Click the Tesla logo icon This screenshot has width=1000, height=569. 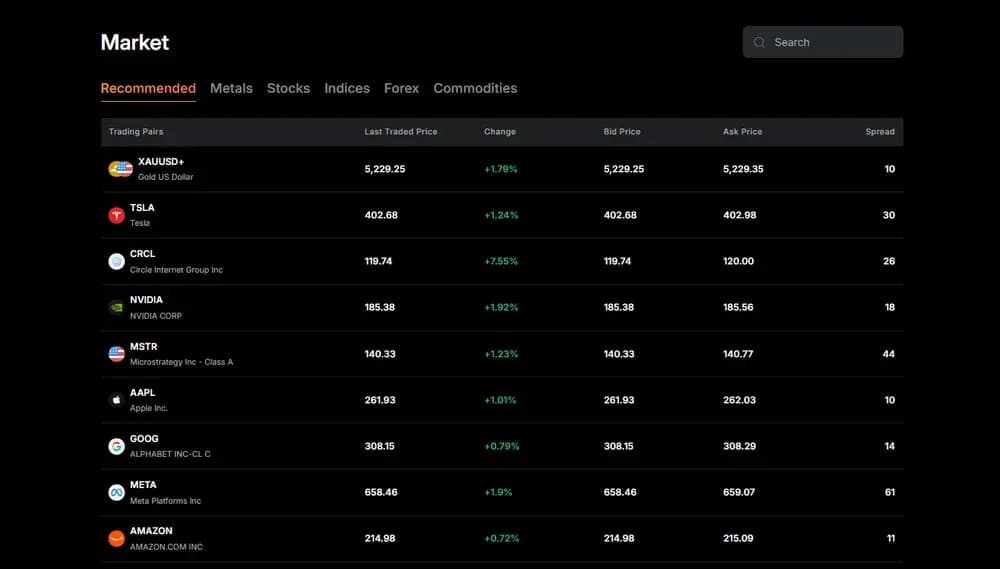[x=116, y=216]
